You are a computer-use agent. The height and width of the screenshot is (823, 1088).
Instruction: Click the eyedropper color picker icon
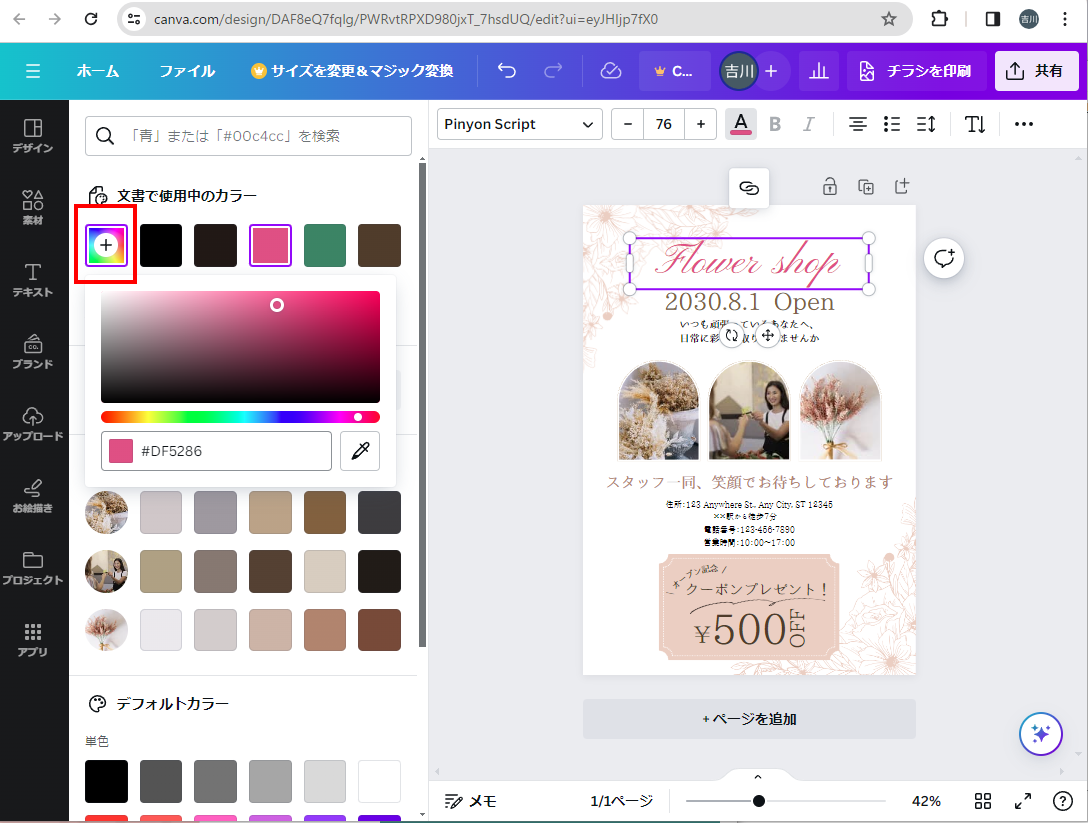(x=360, y=451)
